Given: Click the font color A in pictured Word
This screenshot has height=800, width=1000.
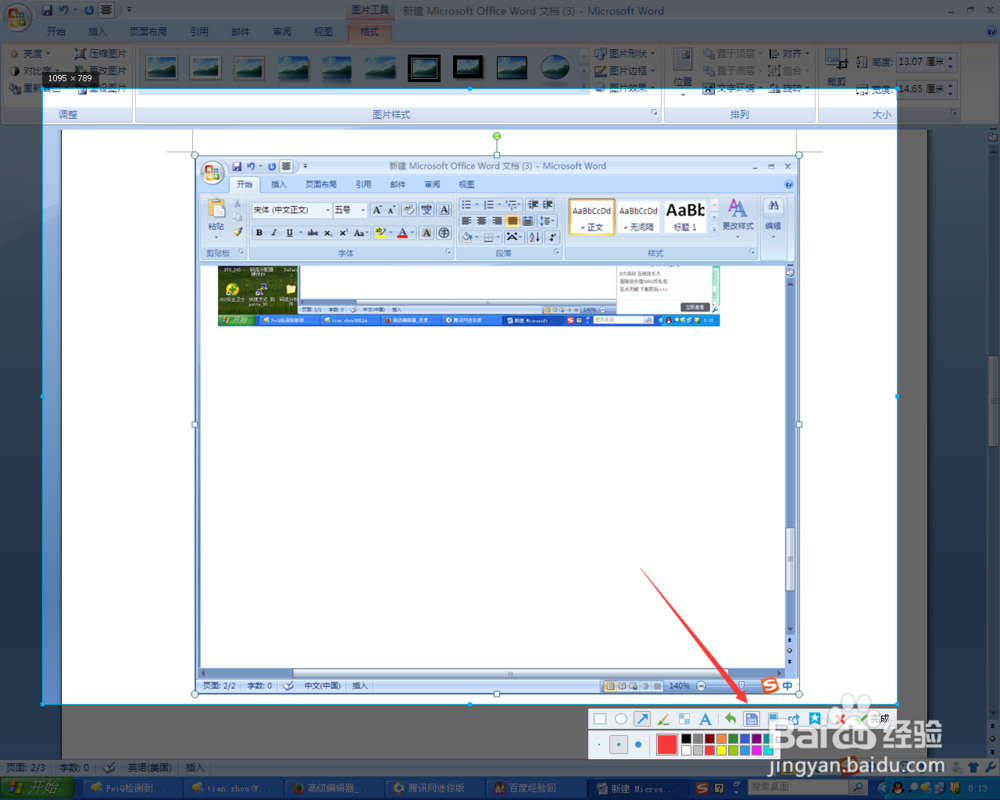Looking at the screenshot, I should click(402, 233).
